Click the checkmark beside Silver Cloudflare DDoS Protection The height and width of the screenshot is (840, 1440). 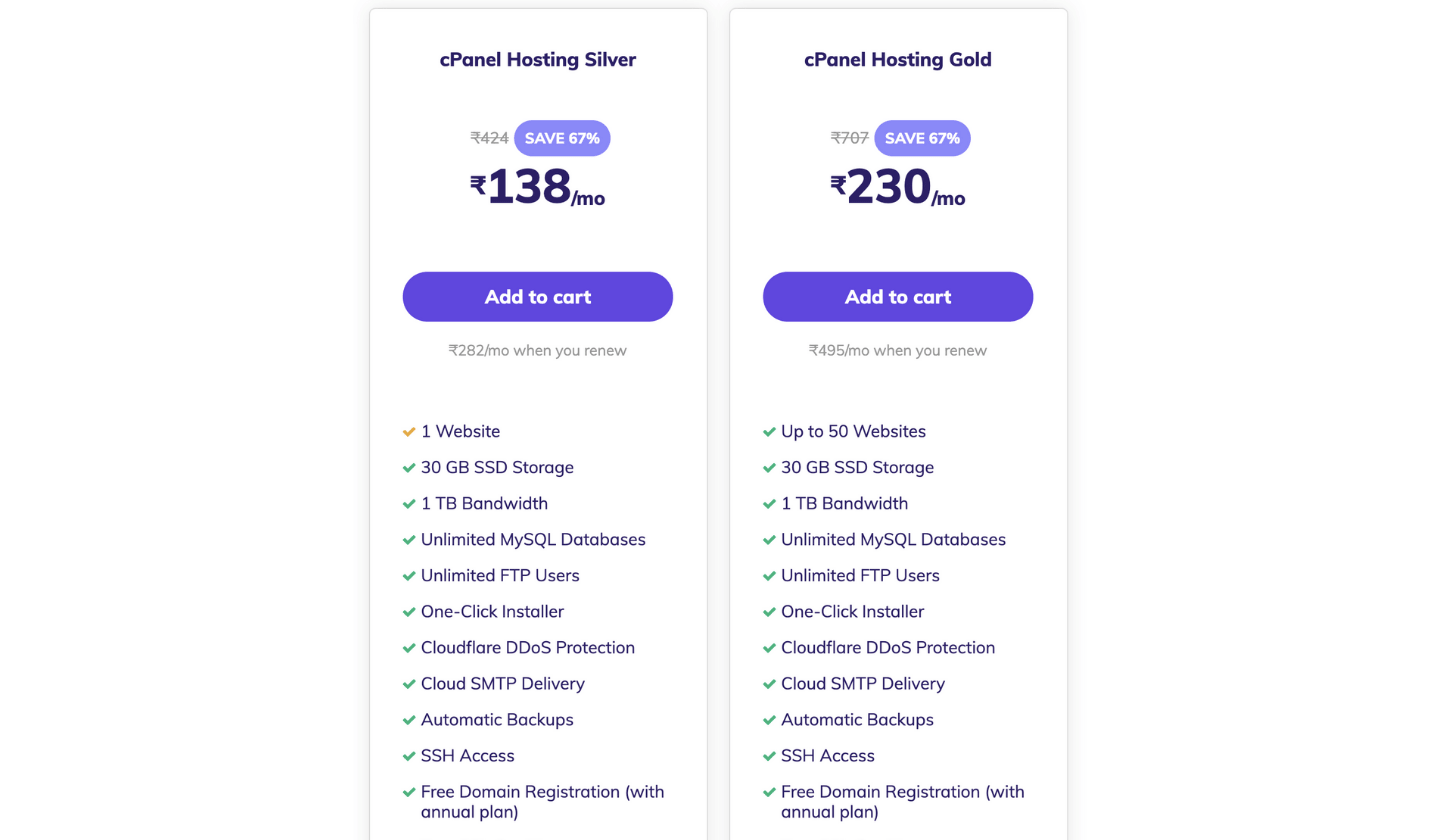click(409, 648)
